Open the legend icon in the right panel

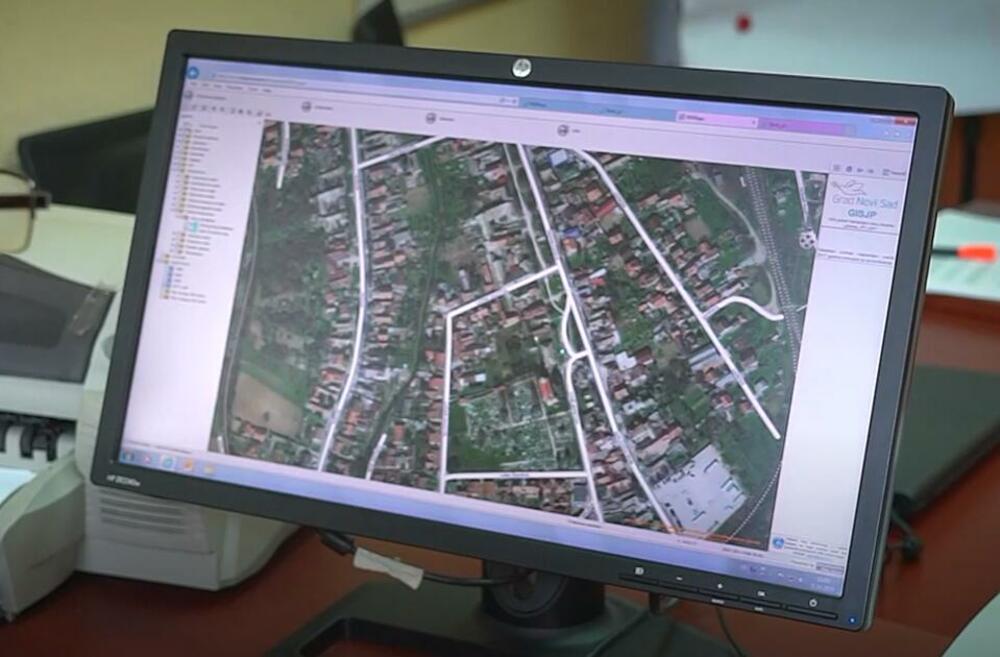[x=849, y=167]
